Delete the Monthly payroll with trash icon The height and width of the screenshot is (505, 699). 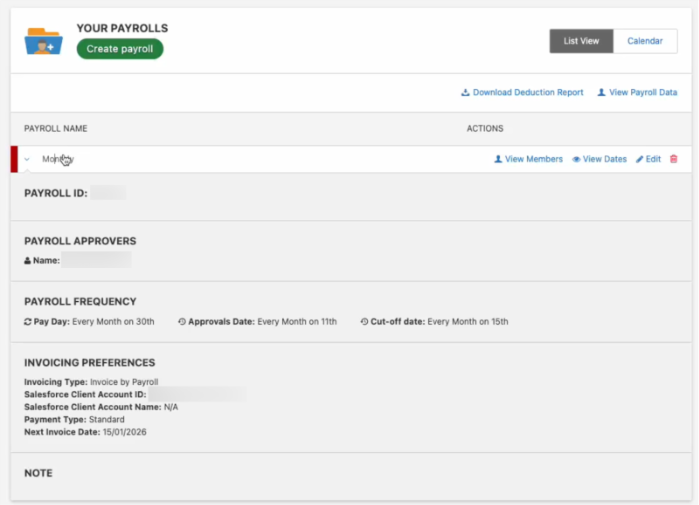point(674,159)
